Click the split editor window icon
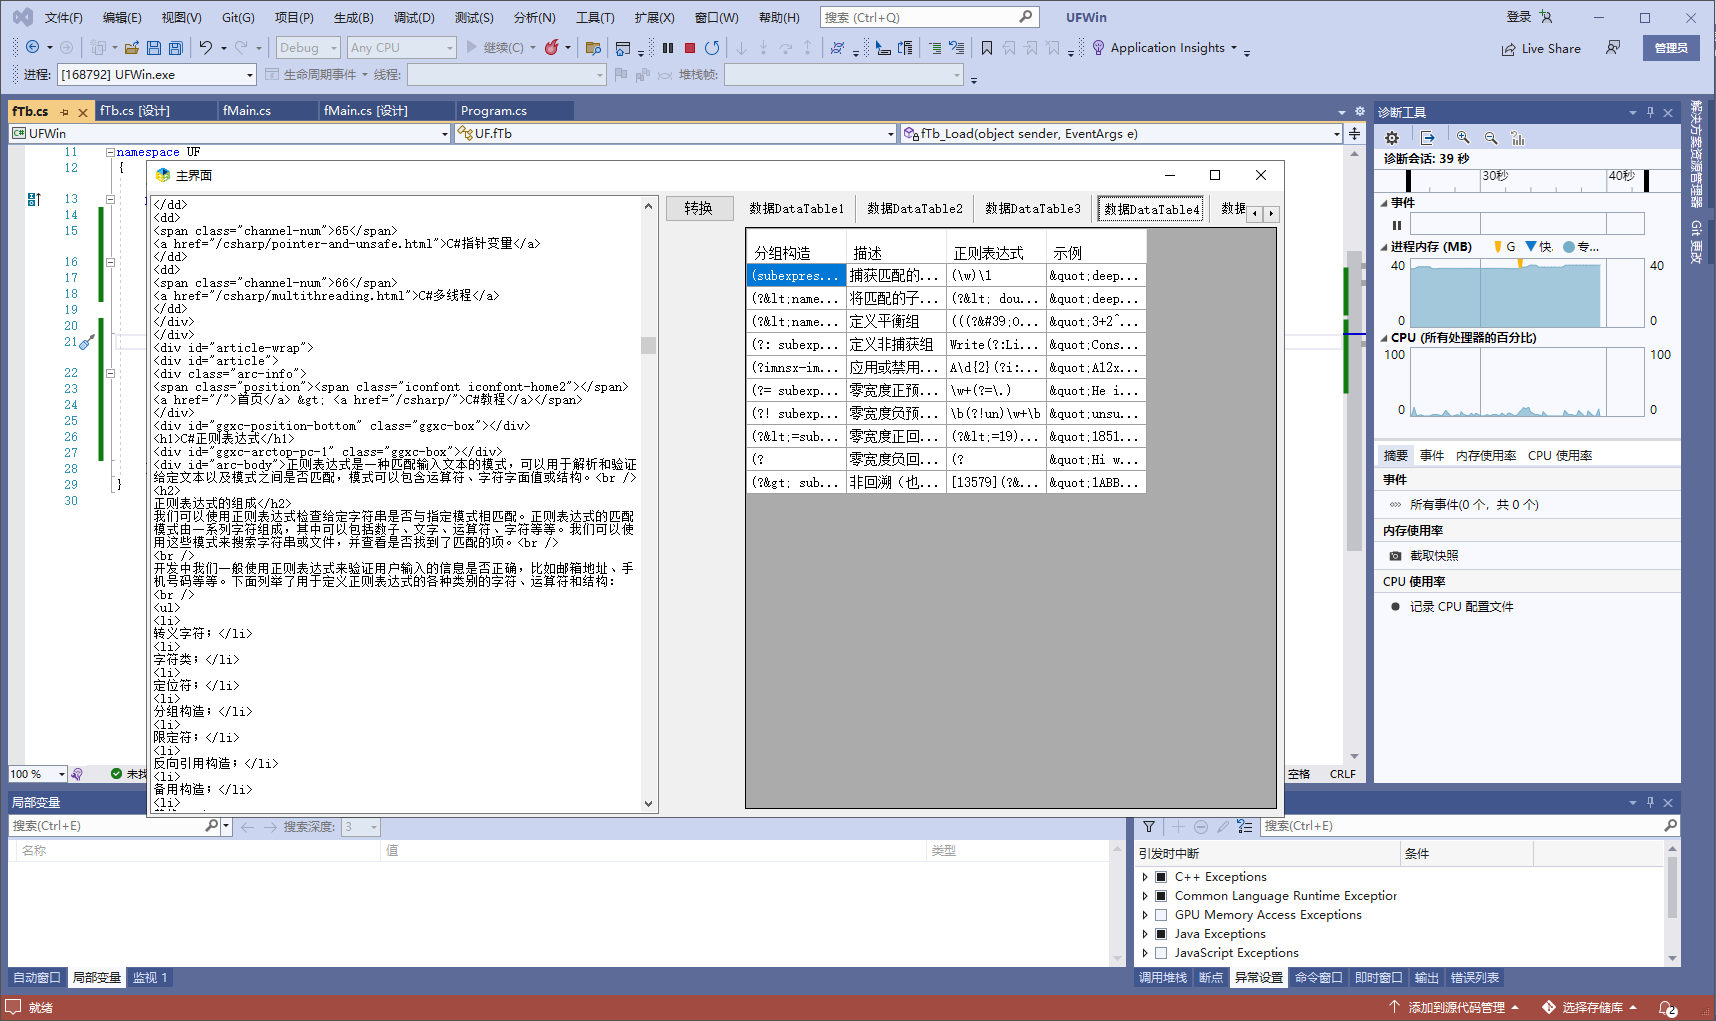 (1354, 133)
